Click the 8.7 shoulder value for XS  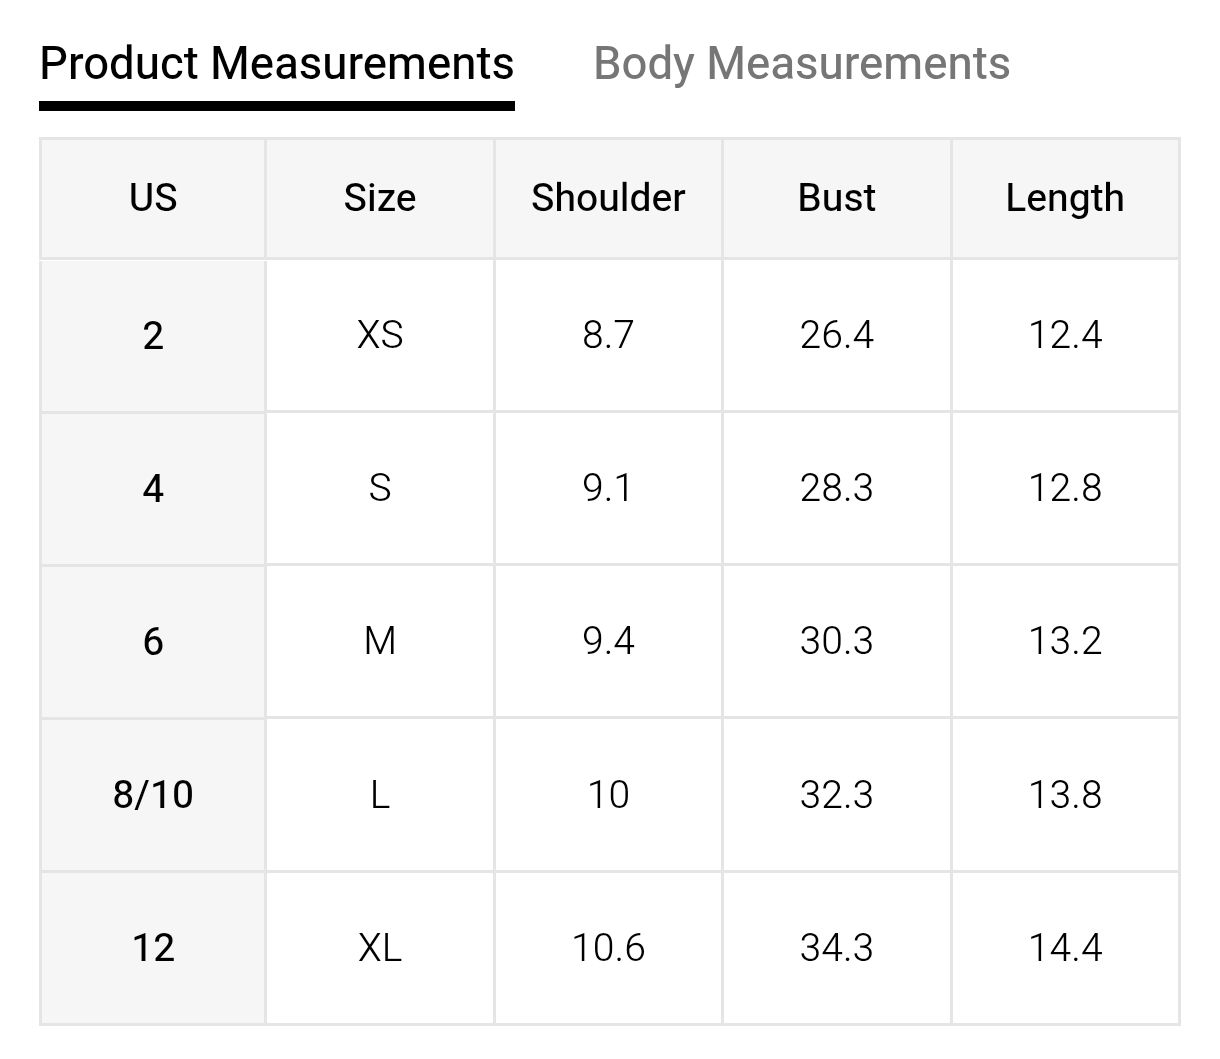point(608,335)
